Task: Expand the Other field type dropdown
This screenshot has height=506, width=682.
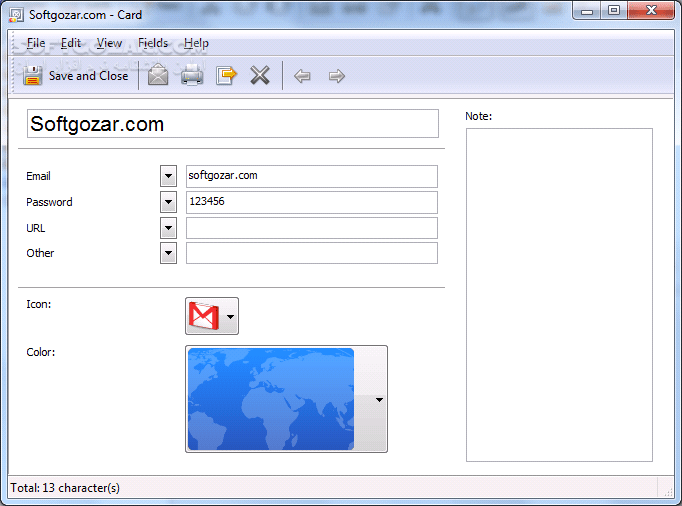Action: [x=168, y=253]
